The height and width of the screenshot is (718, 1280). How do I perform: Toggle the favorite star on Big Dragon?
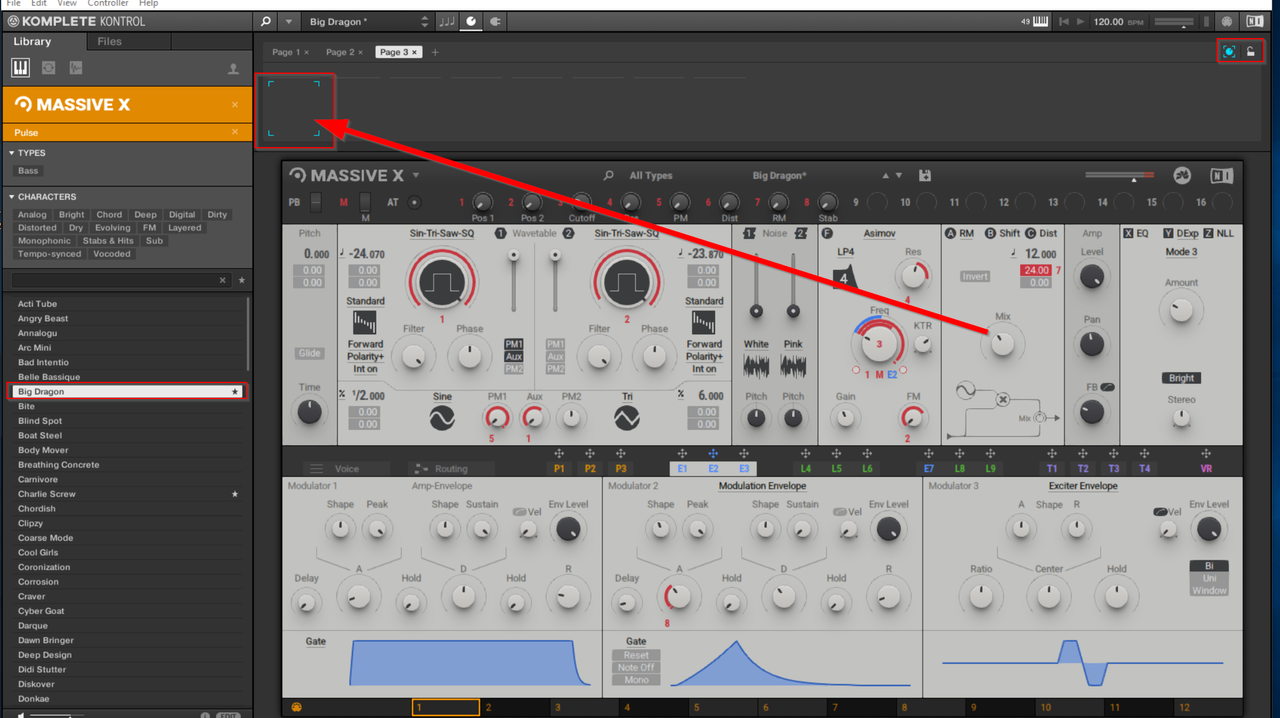pos(236,392)
